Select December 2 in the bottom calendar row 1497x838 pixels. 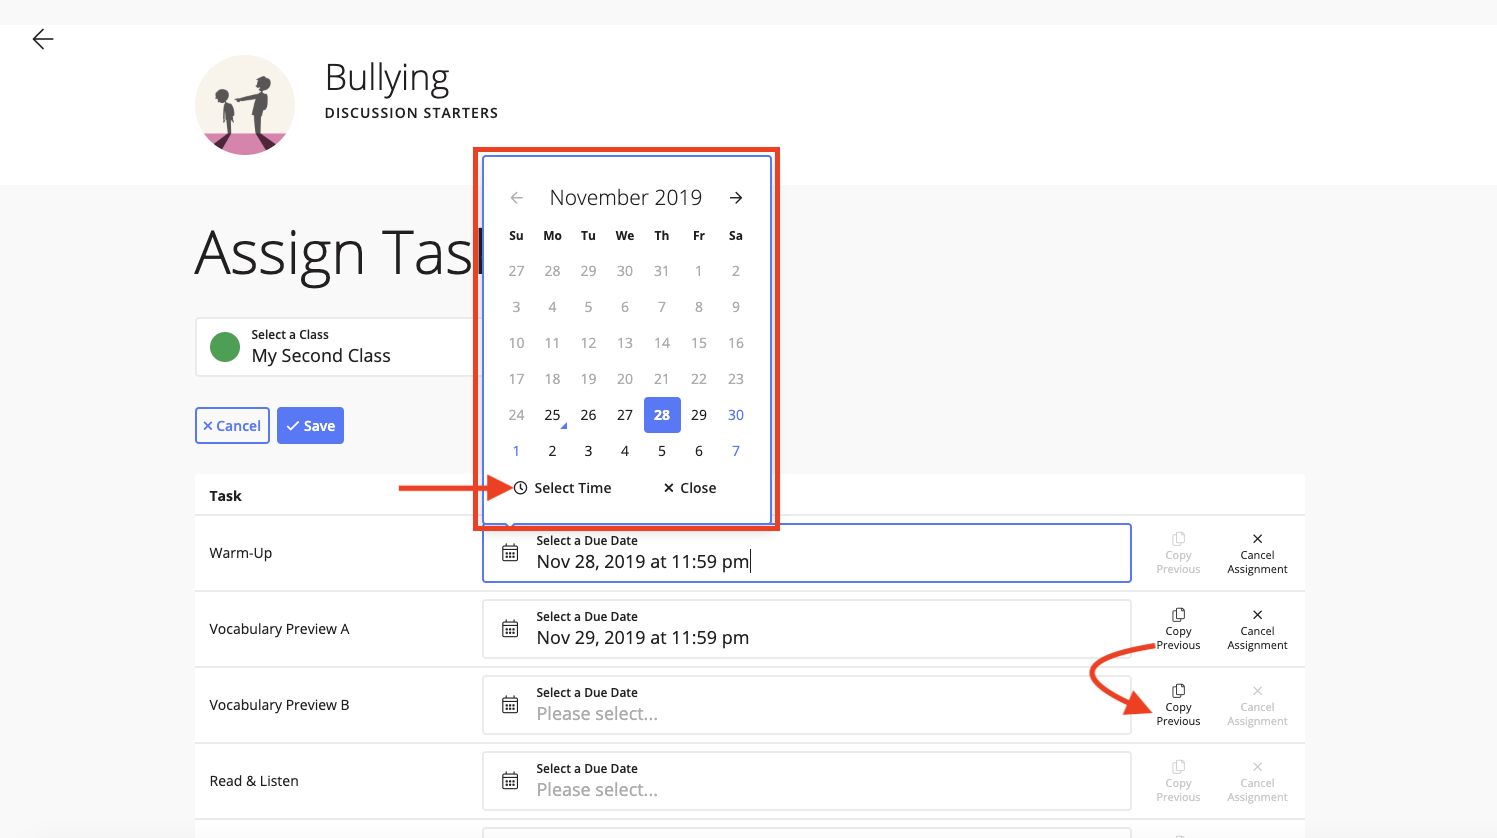[552, 451]
